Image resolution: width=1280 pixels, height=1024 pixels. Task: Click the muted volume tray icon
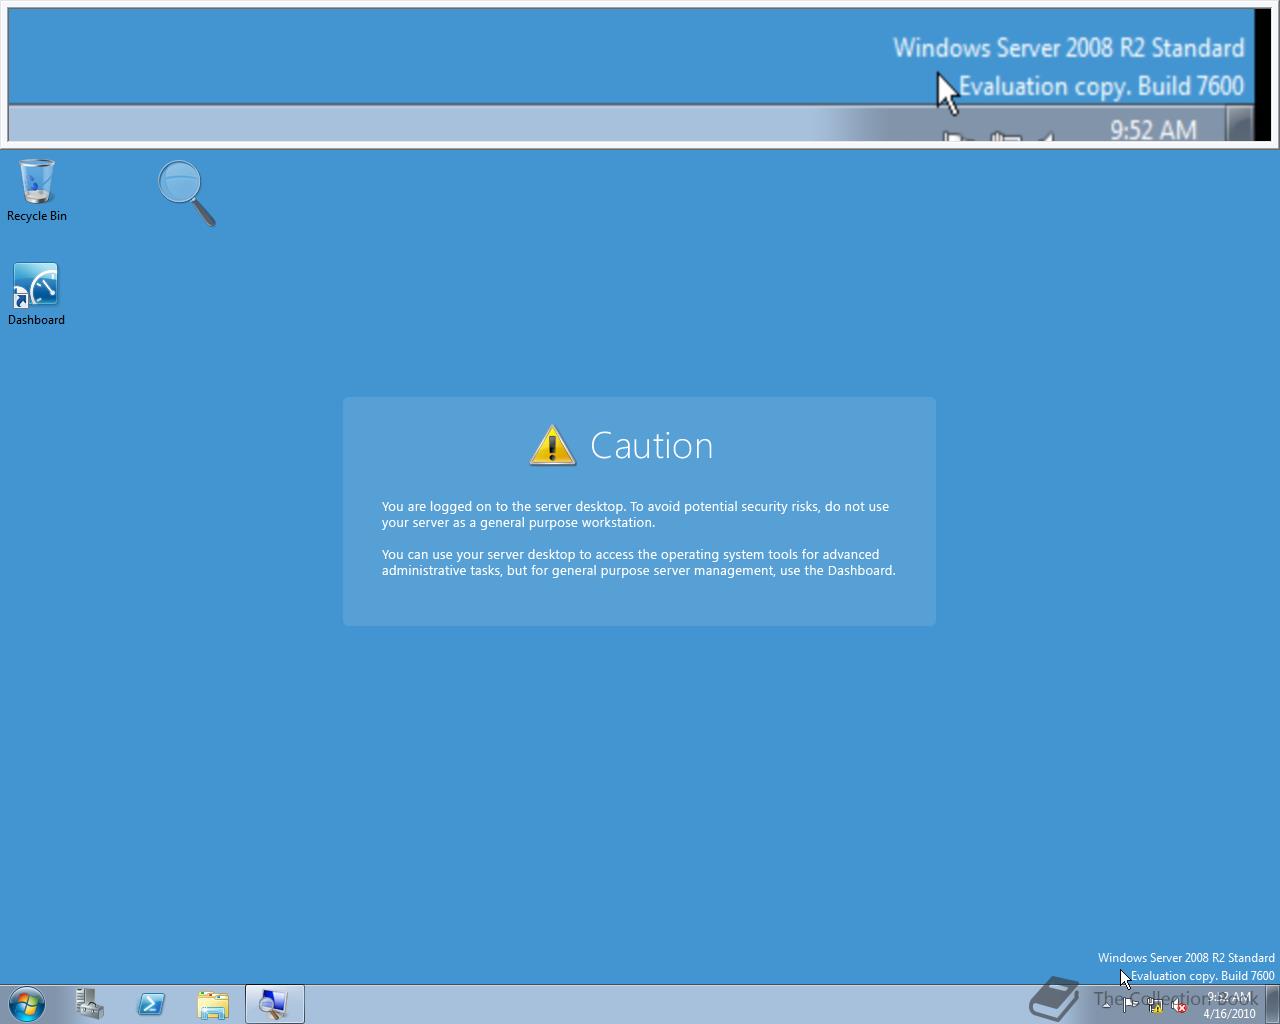(1179, 1006)
